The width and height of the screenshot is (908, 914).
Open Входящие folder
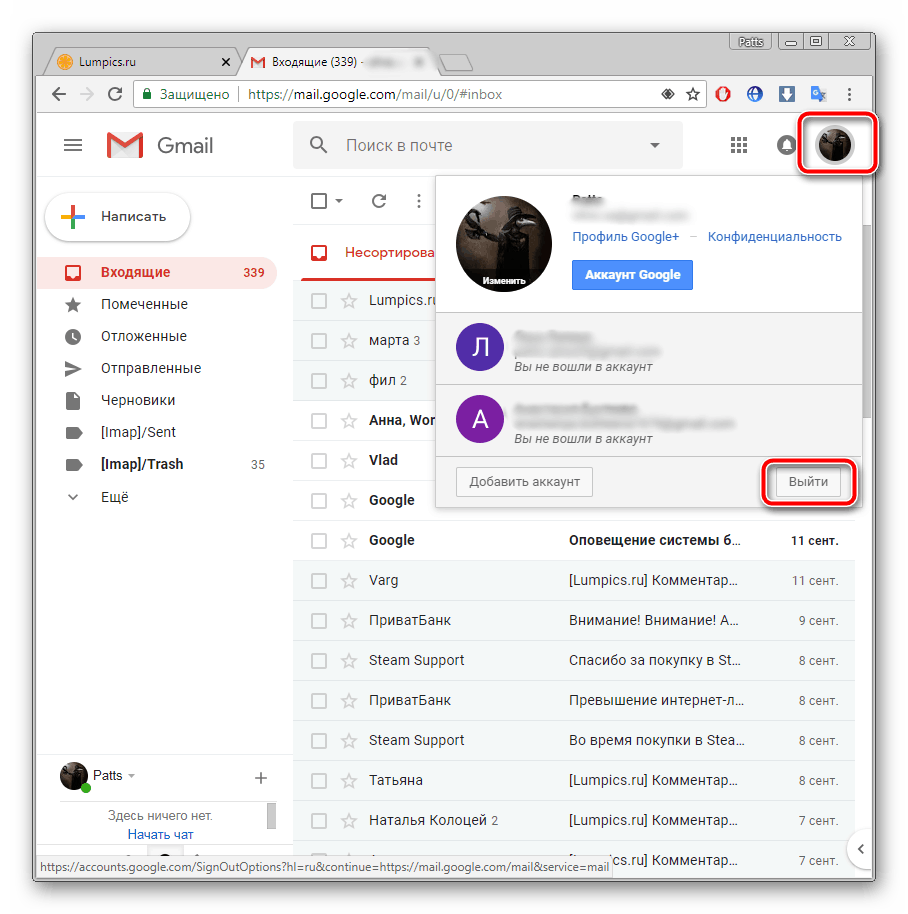[x=156, y=273]
